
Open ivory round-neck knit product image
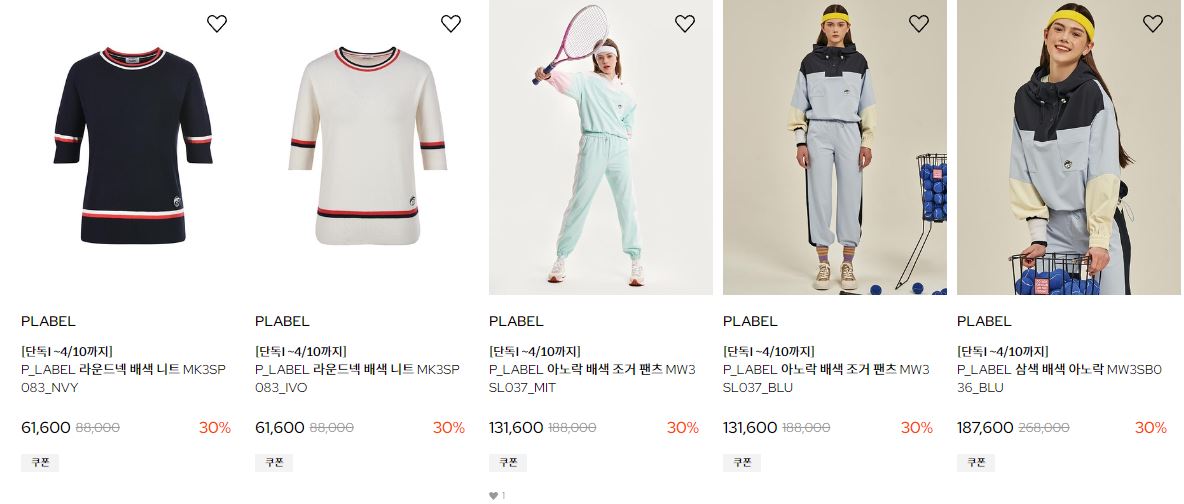pyautogui.click(x=367, y=147)
